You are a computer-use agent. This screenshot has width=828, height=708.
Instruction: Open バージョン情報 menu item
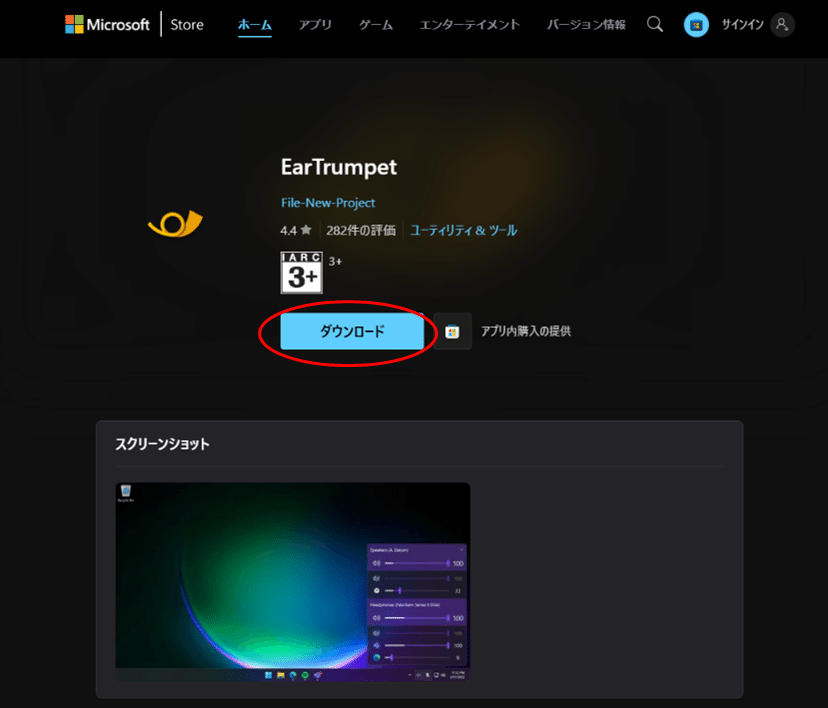coord(586,25)
